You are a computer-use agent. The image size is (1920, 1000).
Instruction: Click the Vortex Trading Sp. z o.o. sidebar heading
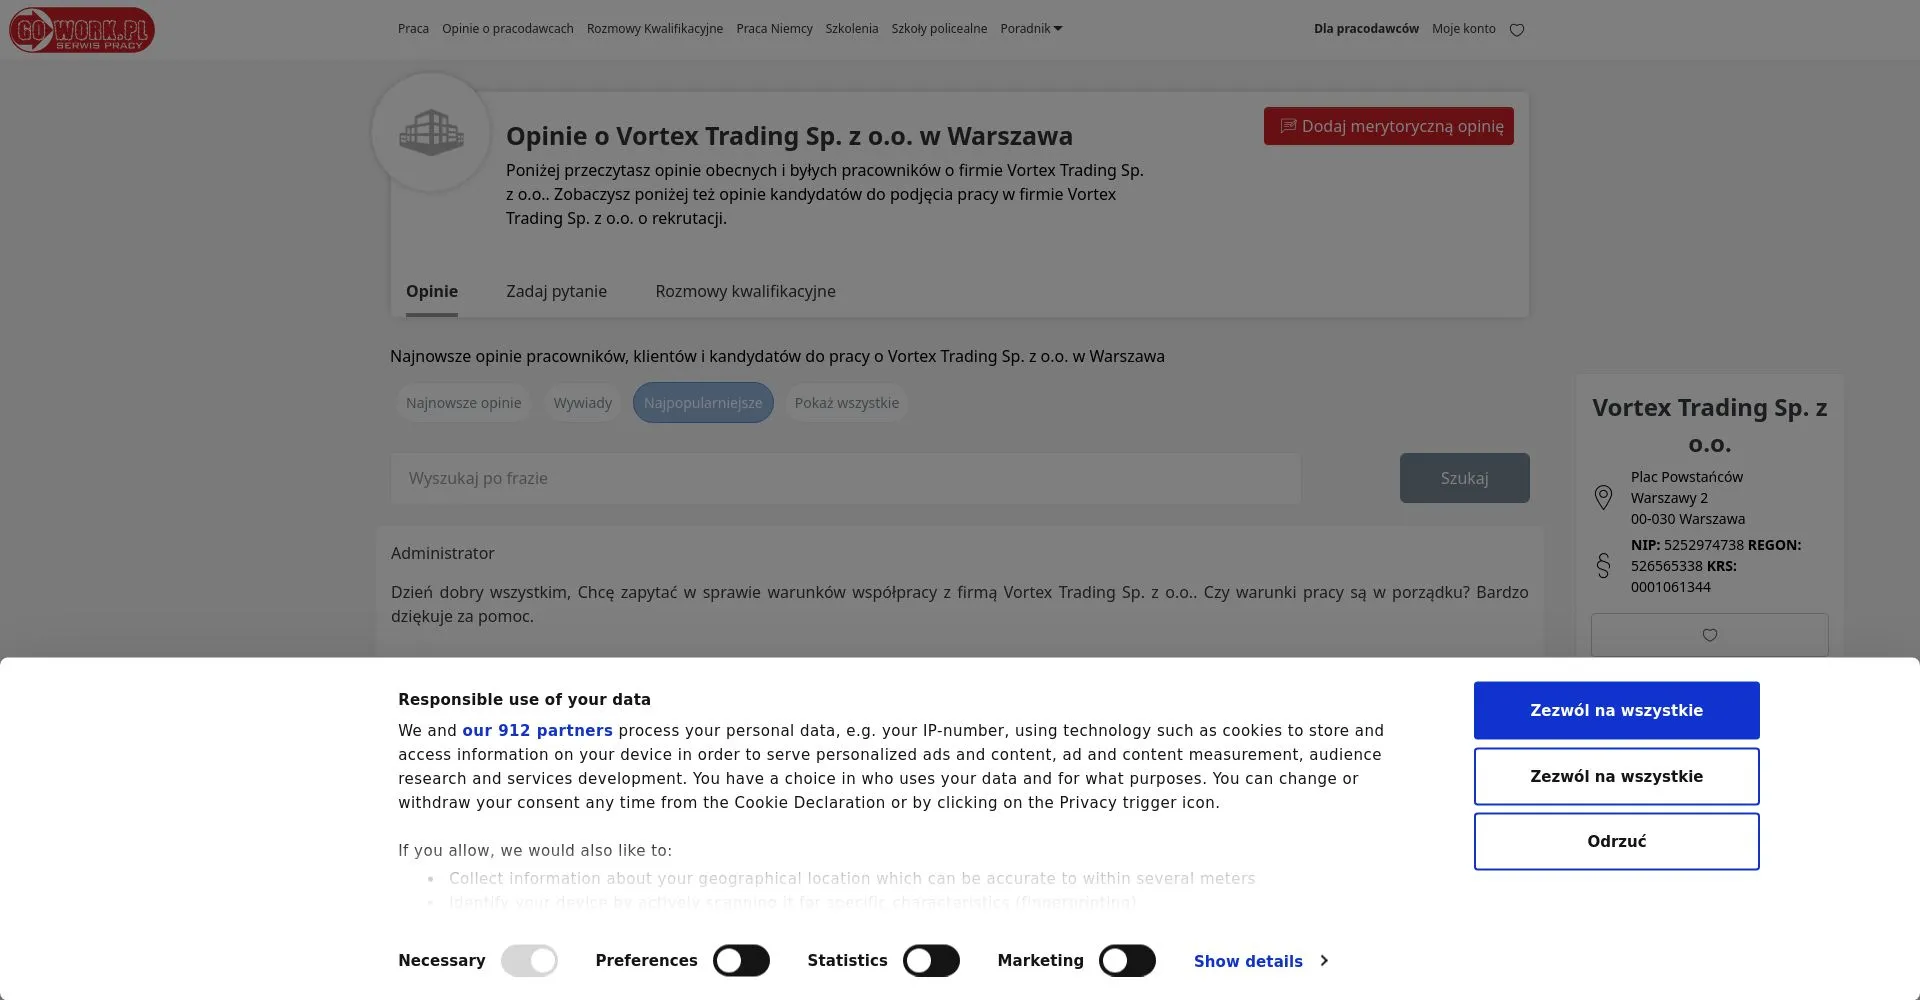coord(1709,426)
